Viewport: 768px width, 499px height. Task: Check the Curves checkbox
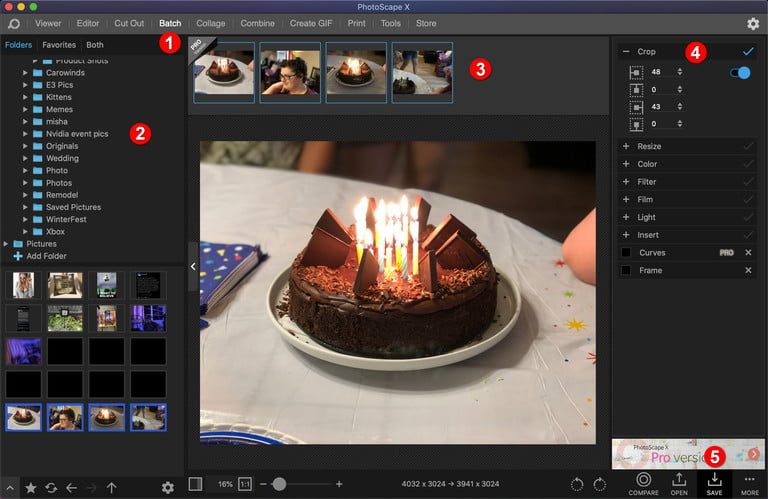tap(626, 252)
